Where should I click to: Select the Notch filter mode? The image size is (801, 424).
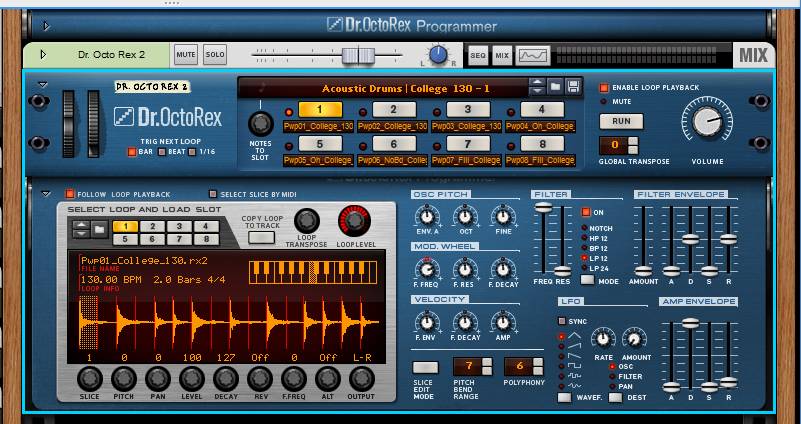click(x=584, y=228)
